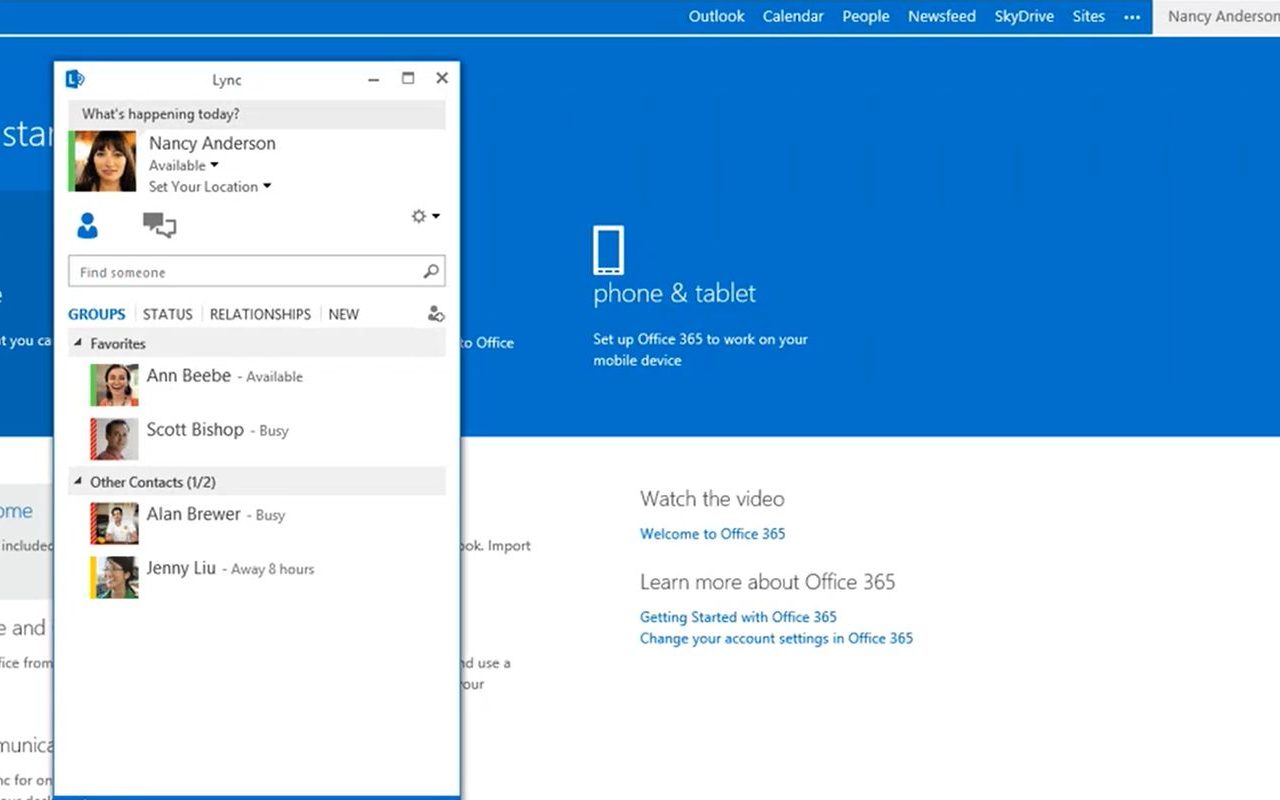Click the phone & tablet device icon
This screenshot has height=800, width=1280.
coord(608,250)
